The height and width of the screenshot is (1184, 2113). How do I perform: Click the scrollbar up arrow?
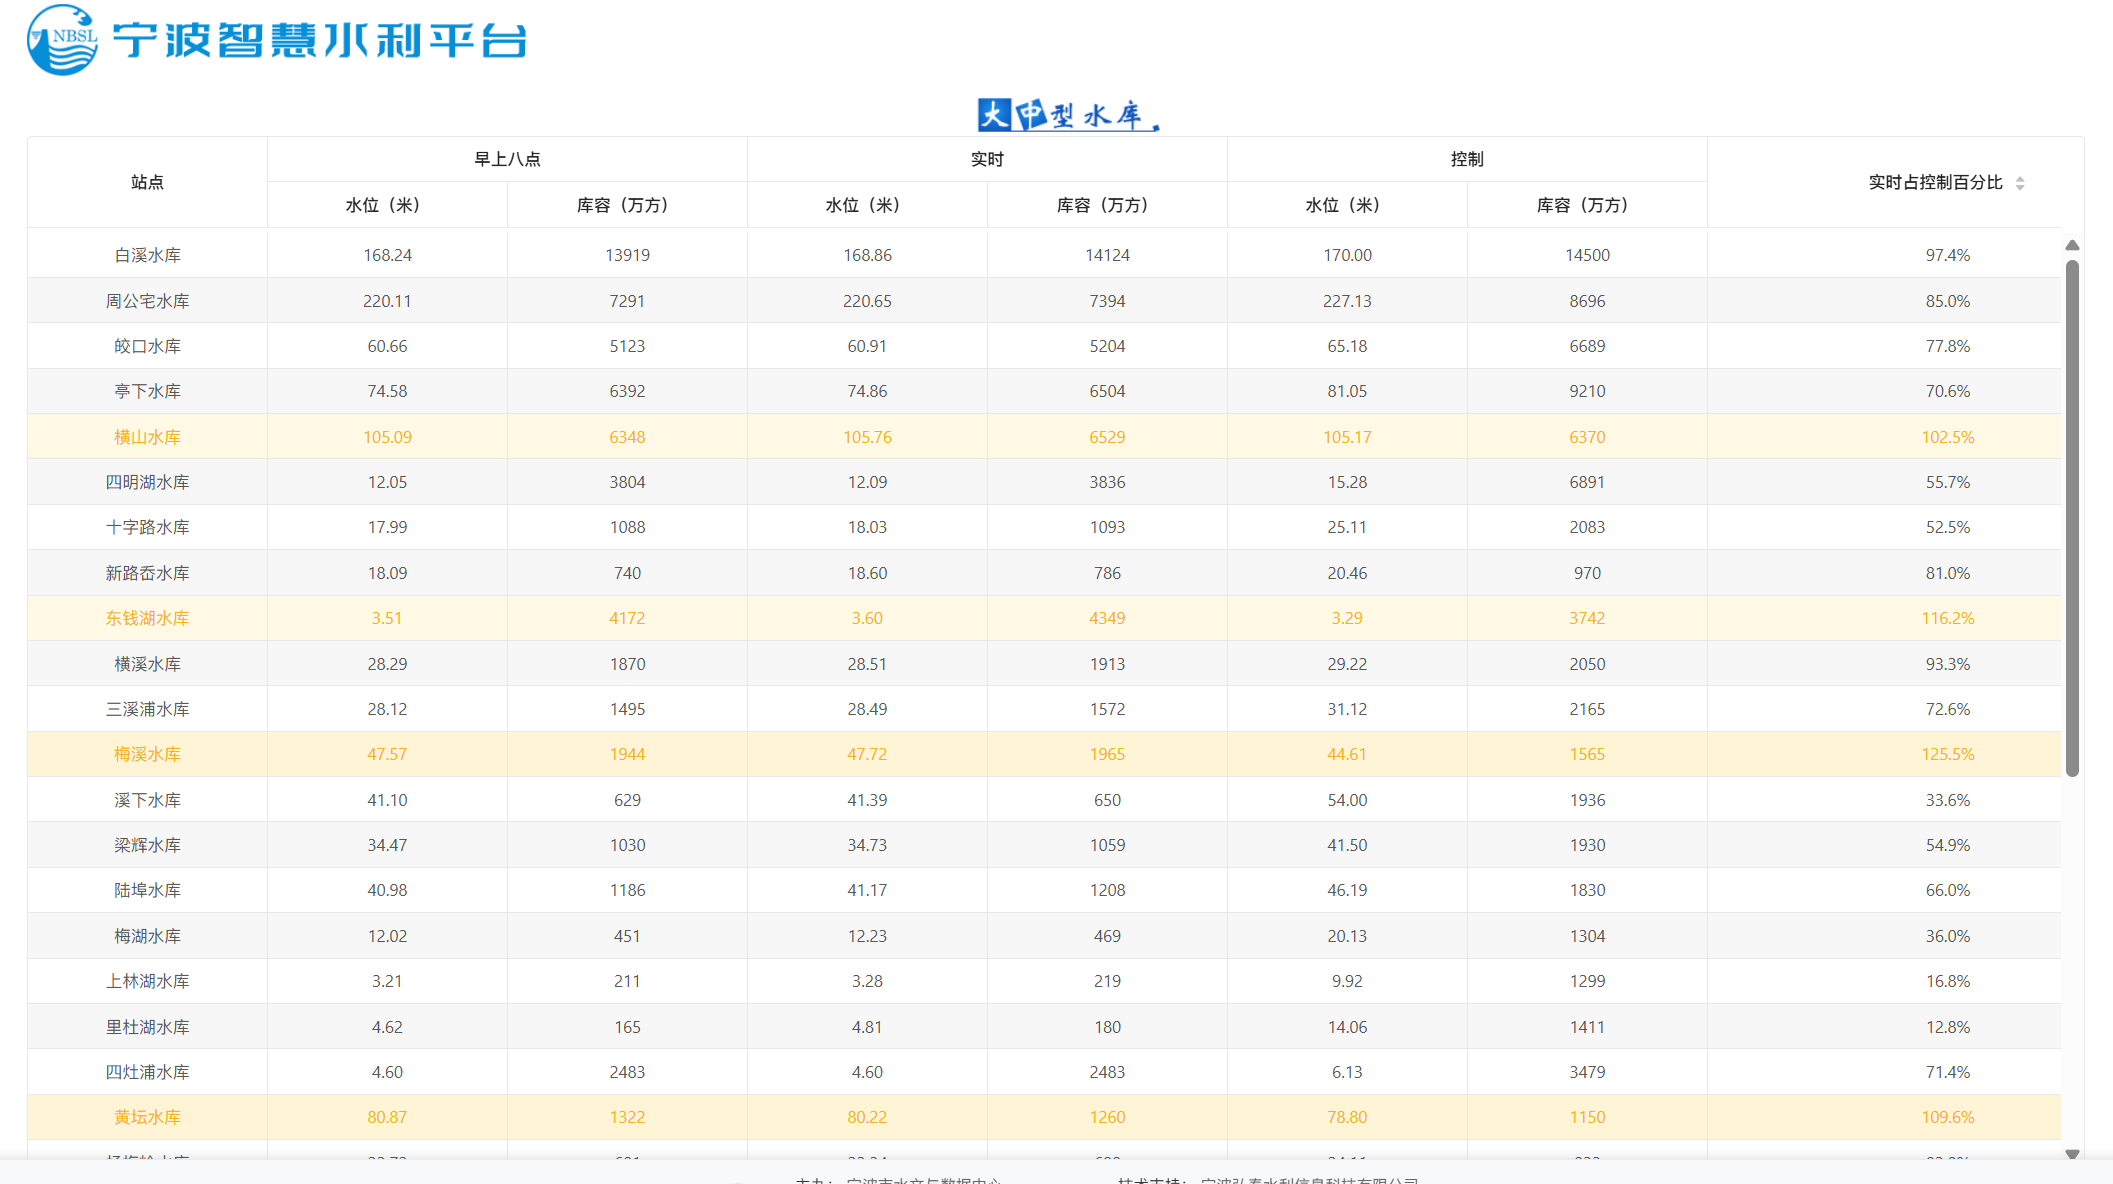click(2072, 245)
